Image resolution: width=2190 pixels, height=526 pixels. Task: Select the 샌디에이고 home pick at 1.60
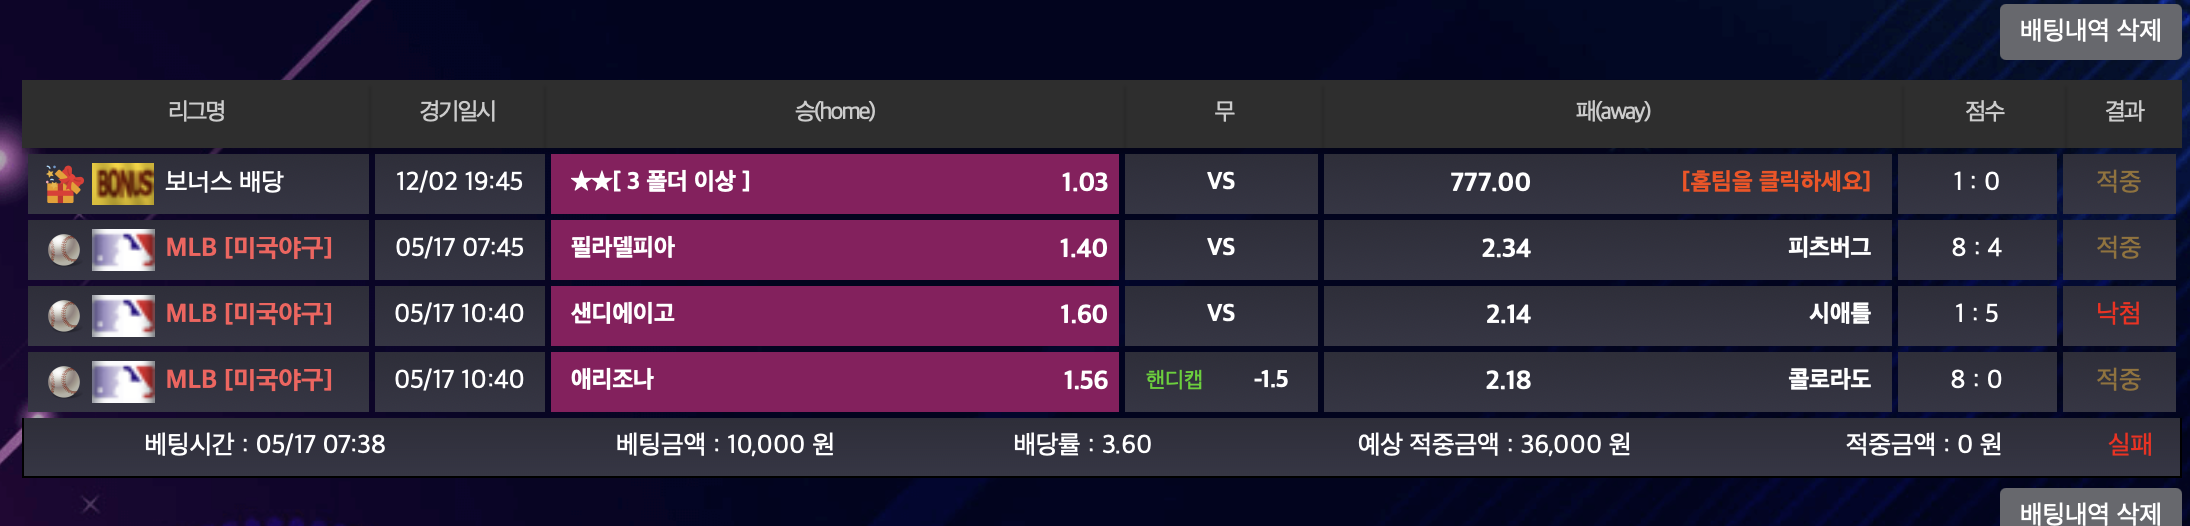pyautogui.click(x=834, y=314)
